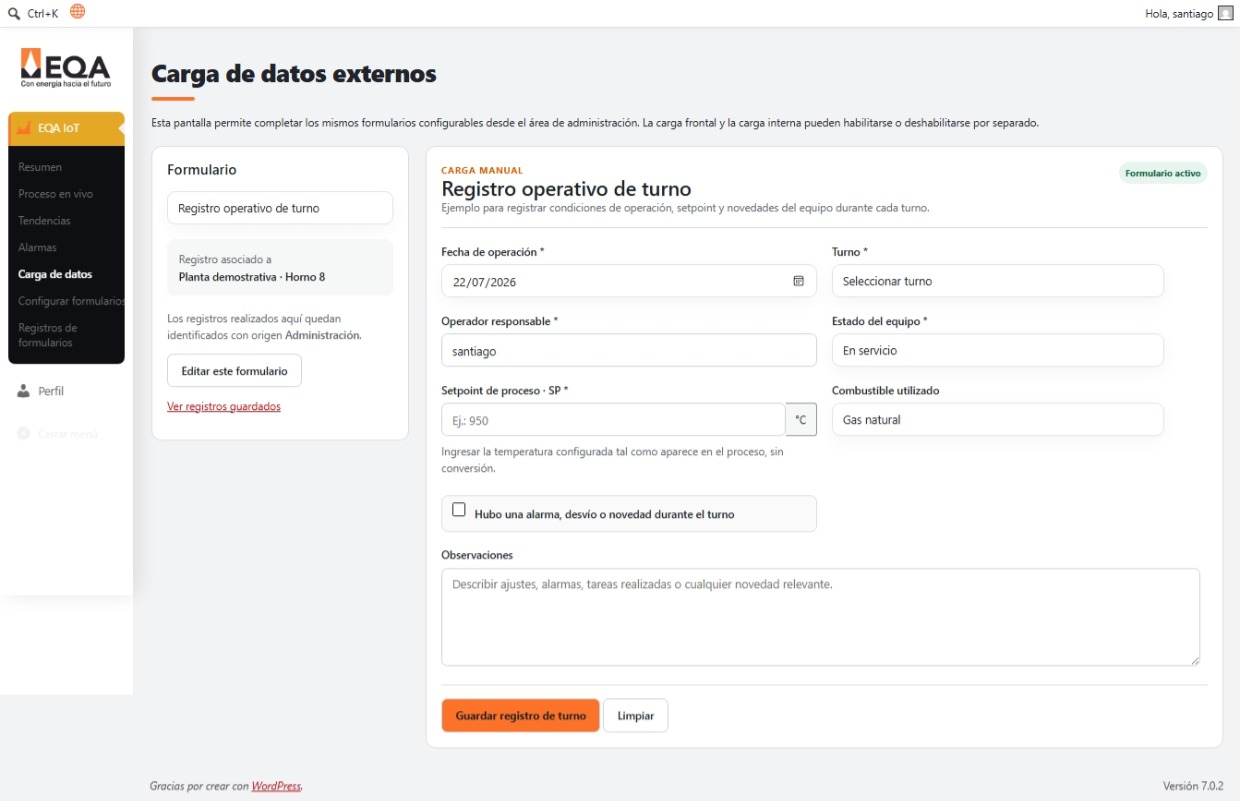Click the EQA logo
This screenshot has width=1240, height=801.
point(66,69)
